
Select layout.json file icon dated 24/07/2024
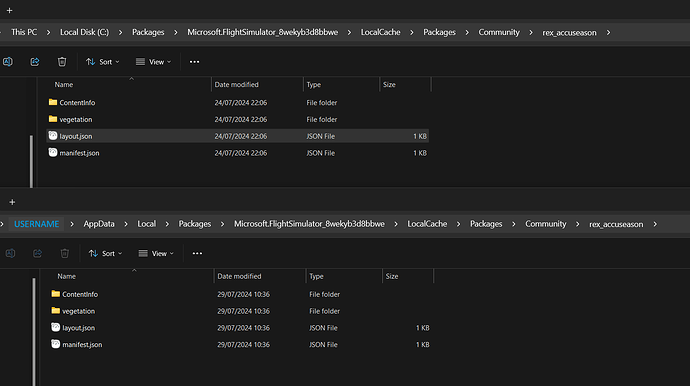pyautogui.click(x=53, y=136)
